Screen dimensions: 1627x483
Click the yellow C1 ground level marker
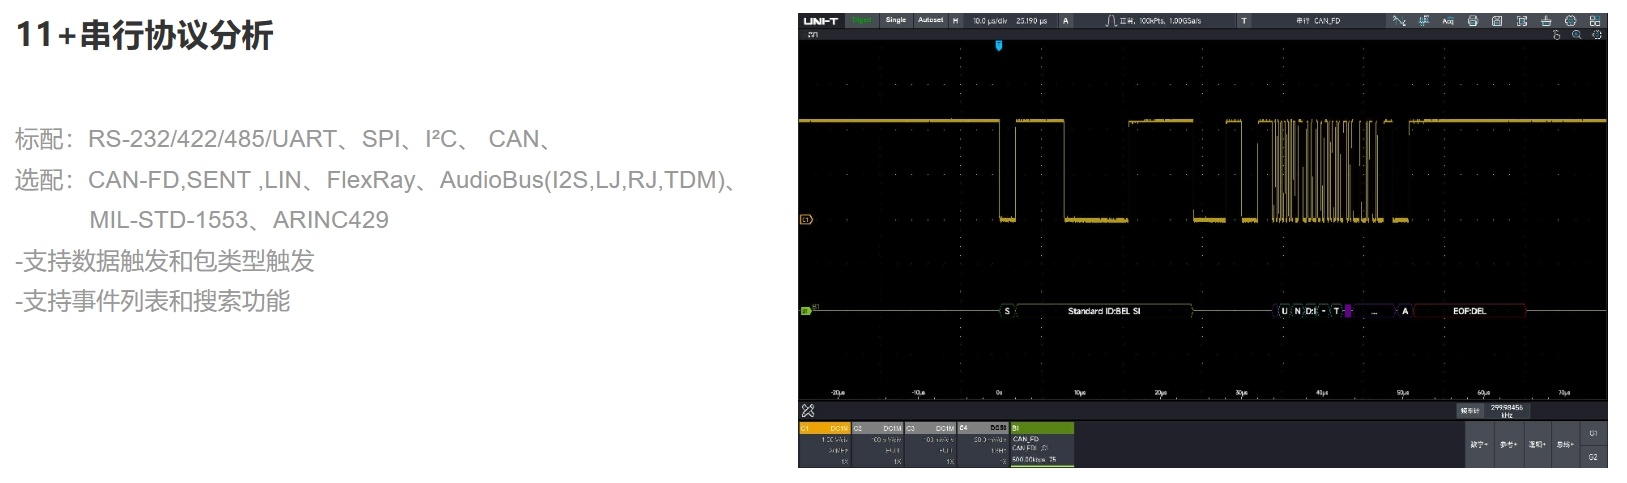pos(806,219)
